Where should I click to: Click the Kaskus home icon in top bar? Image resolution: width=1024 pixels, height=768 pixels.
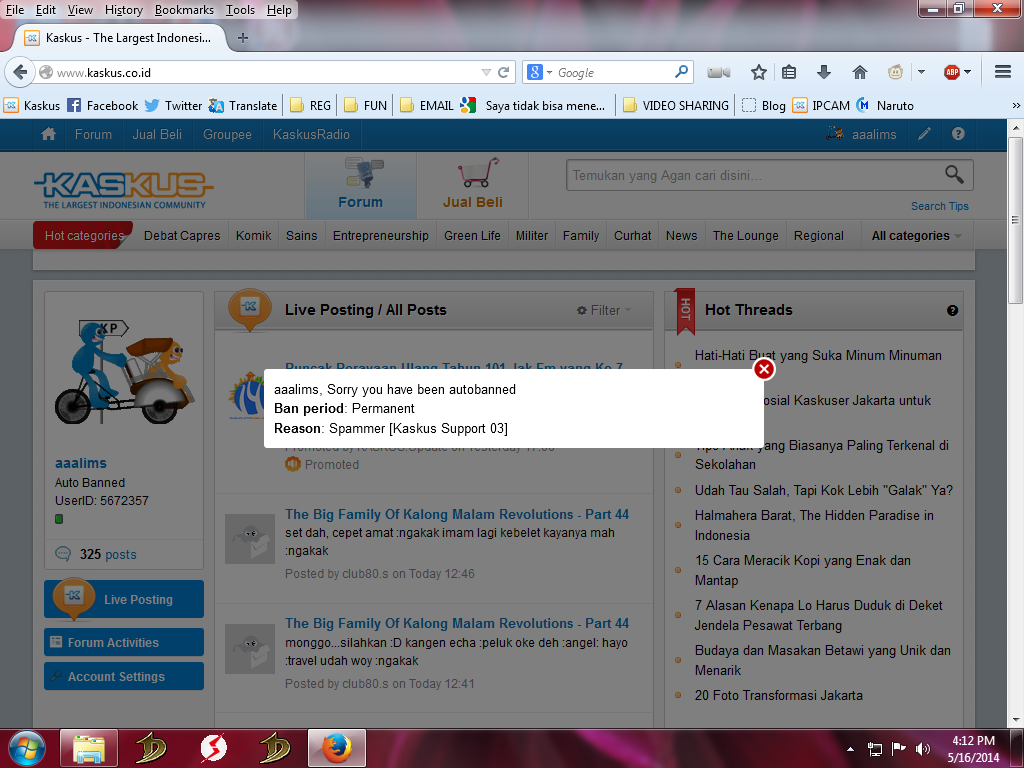coord(48,135)
